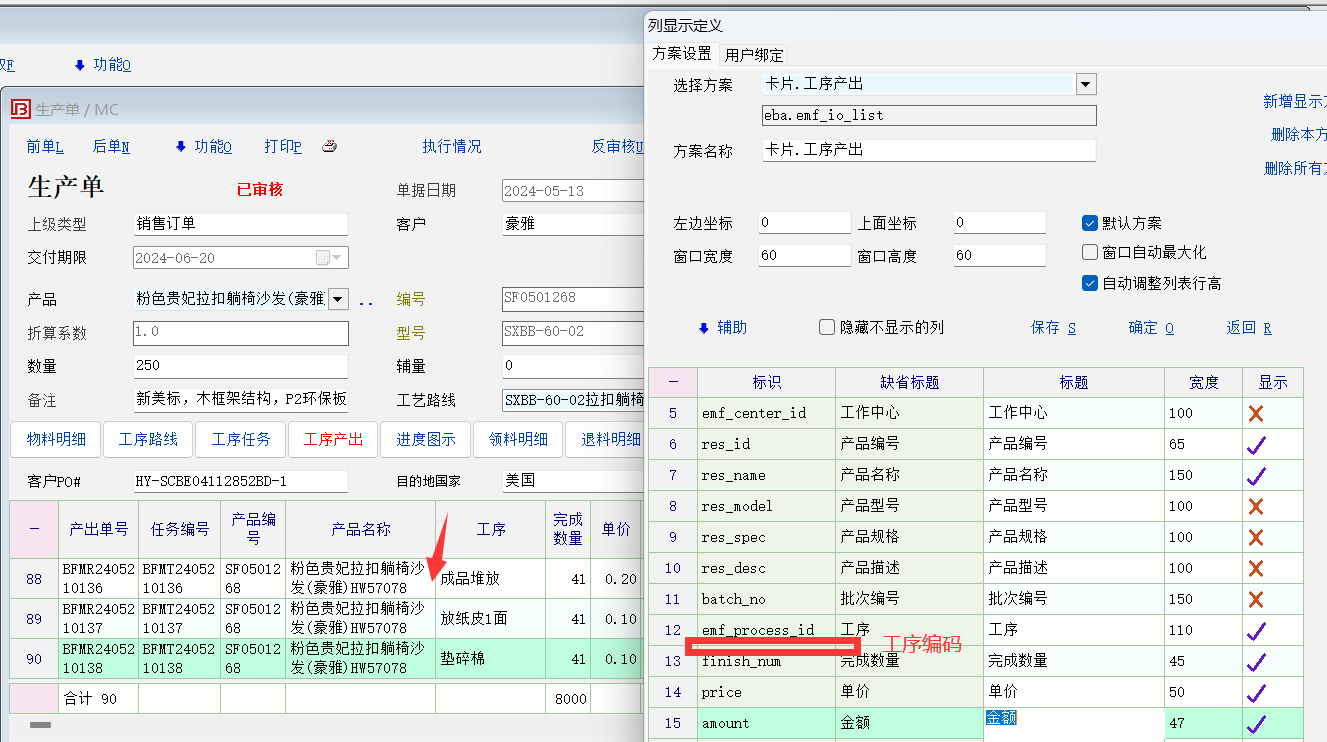The image size is (1327, 742).
Task: Uncheck the 默认方案 checkbox
Action: pyautogui.click(x=1090, y=223)
